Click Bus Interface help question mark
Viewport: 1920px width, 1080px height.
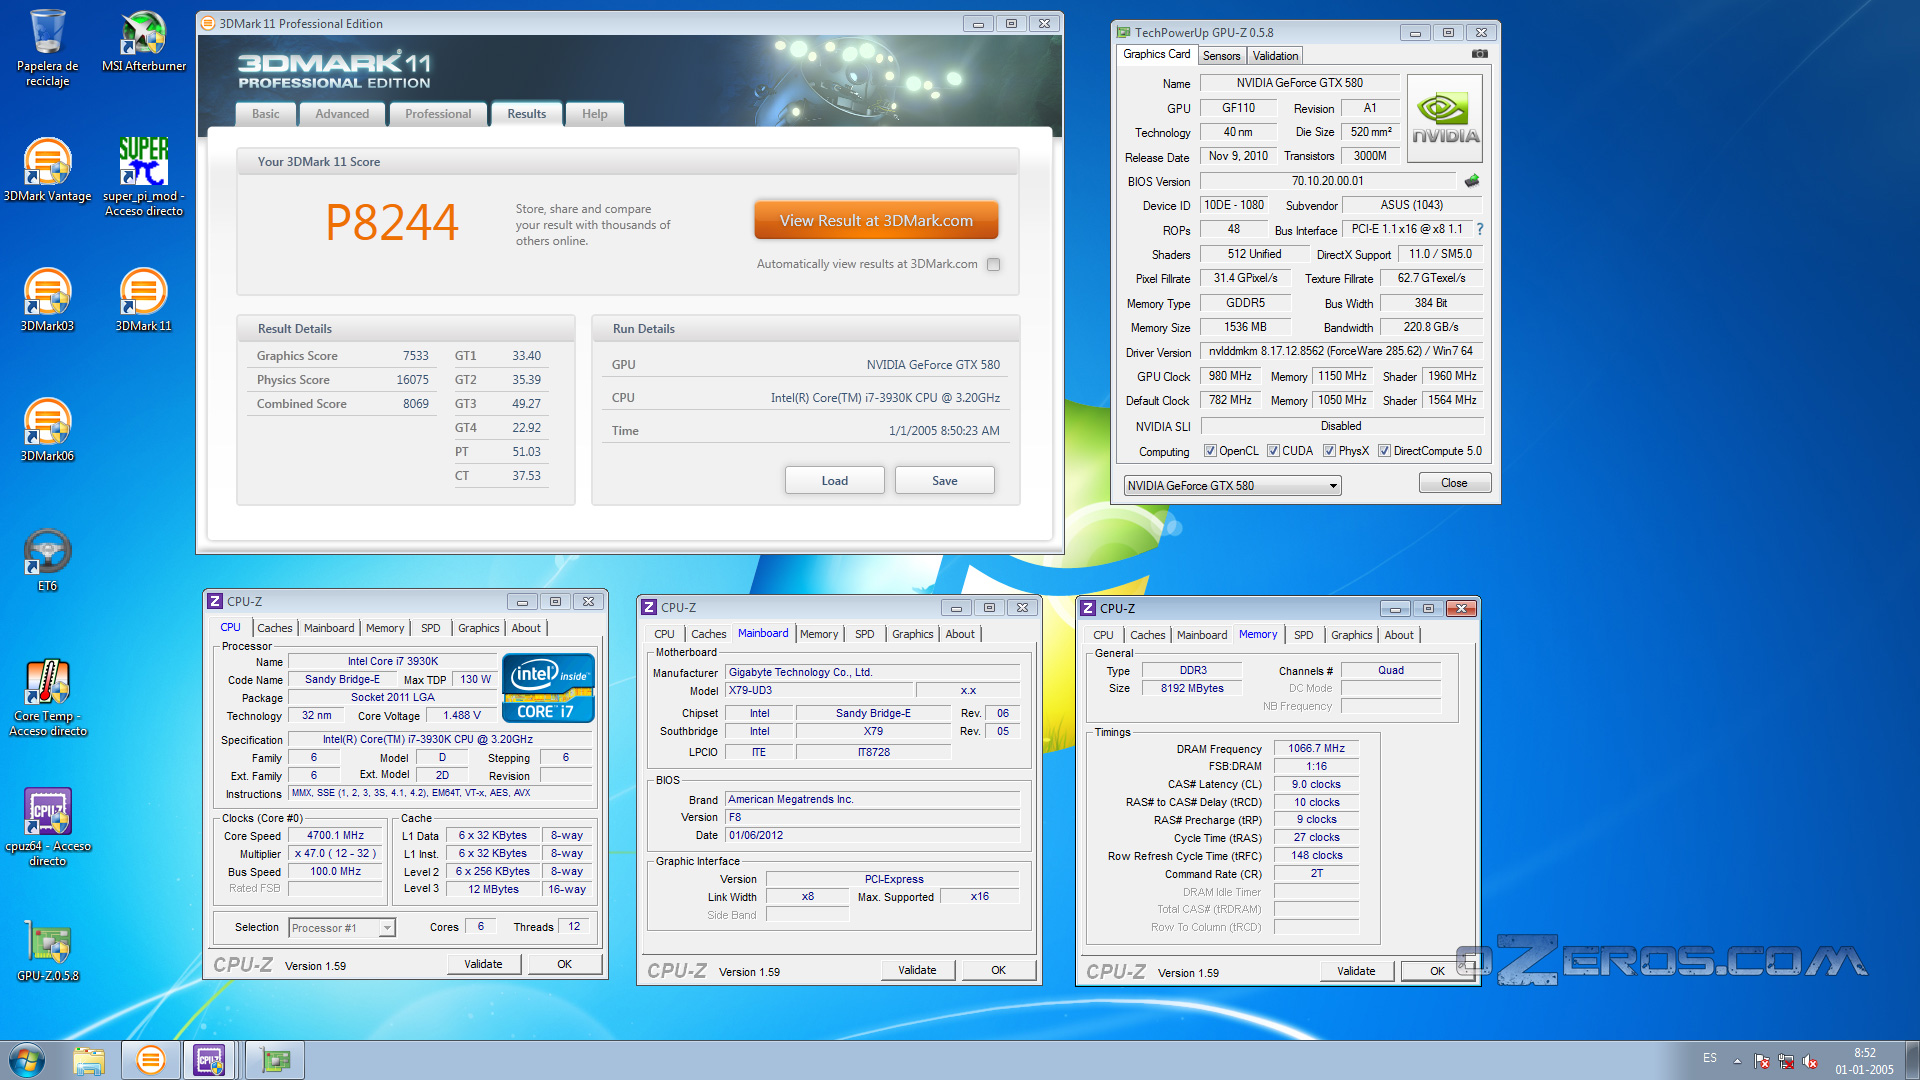click(1480, 229)
